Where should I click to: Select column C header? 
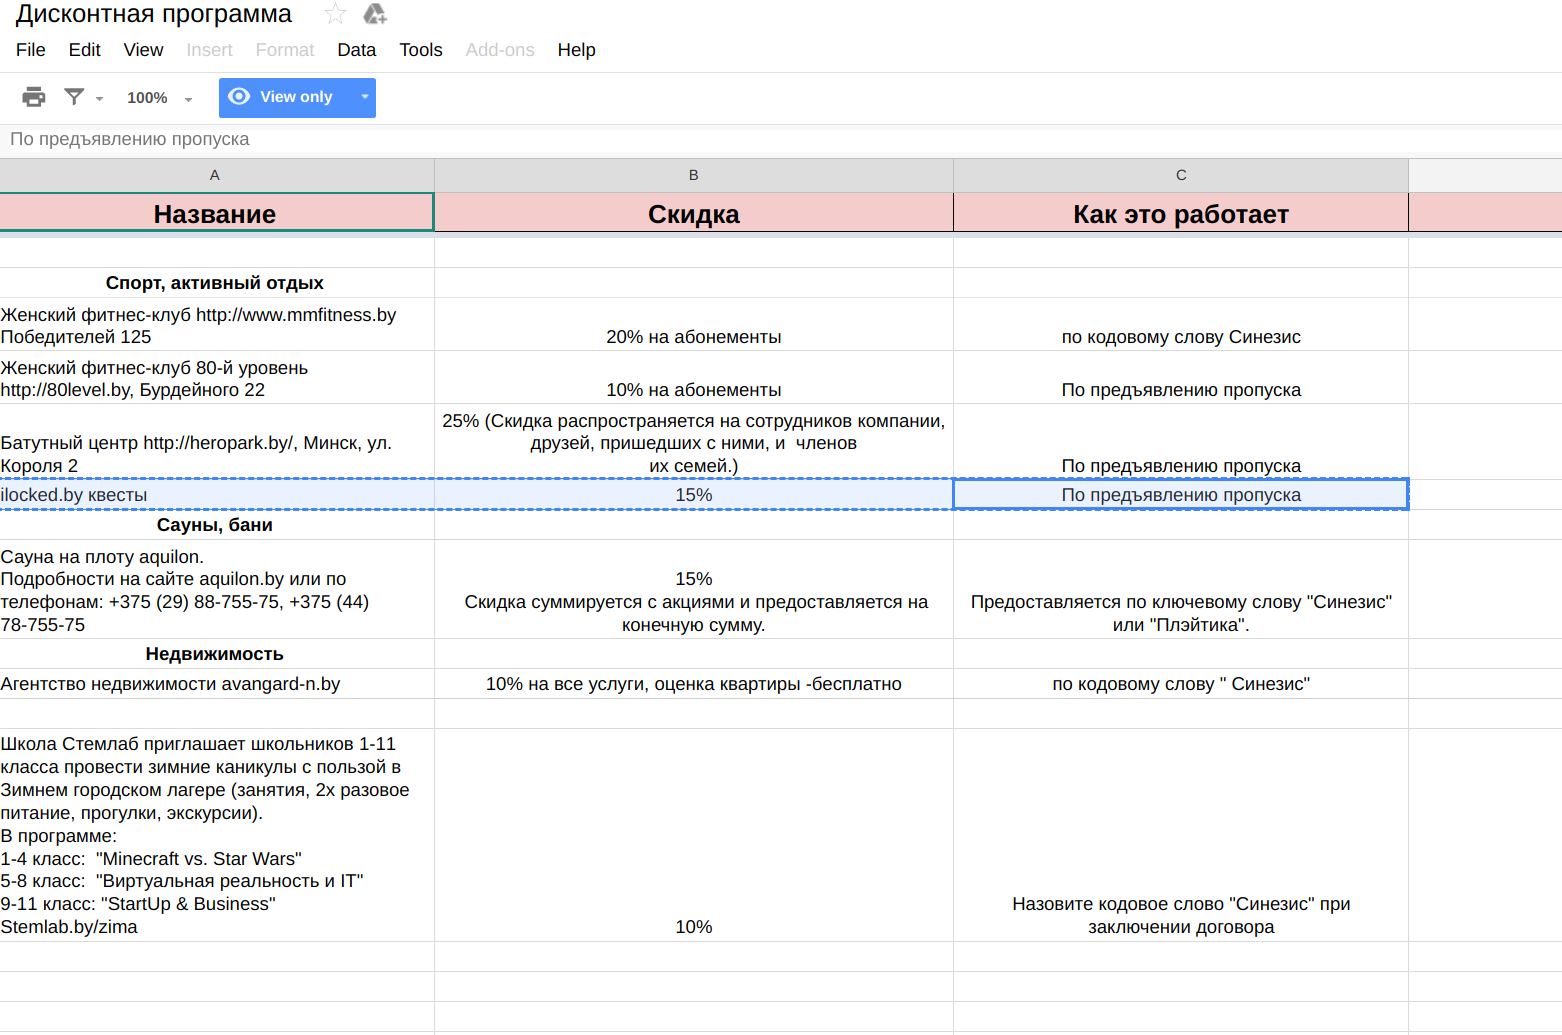pyautogui.click(x=1181, y=175)
